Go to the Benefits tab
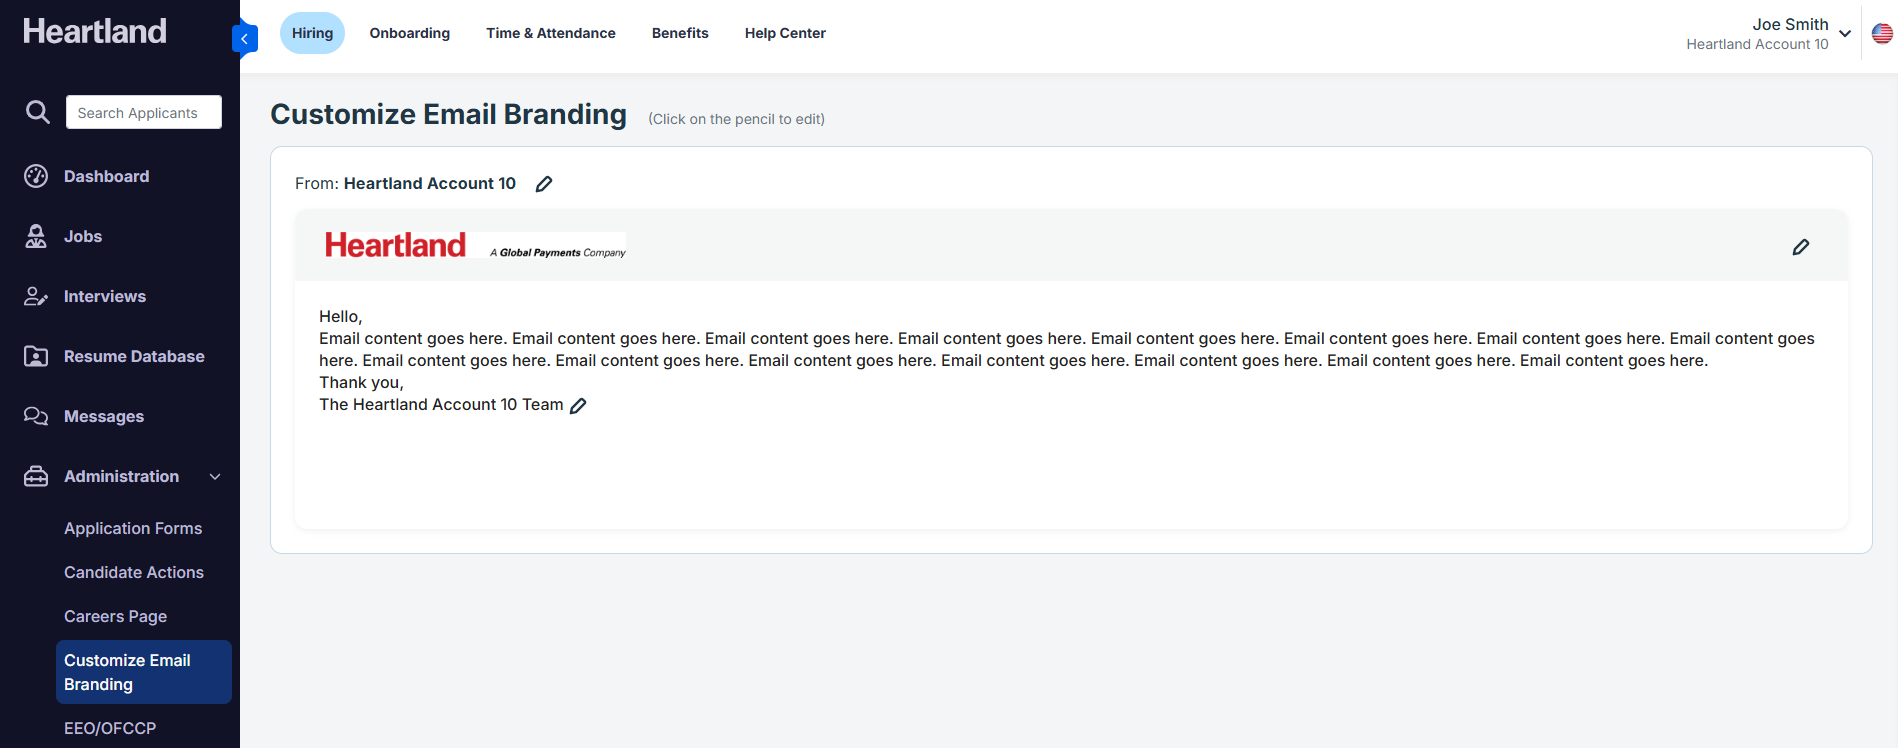The image size is (1898, 748). [x=680, y=33]
